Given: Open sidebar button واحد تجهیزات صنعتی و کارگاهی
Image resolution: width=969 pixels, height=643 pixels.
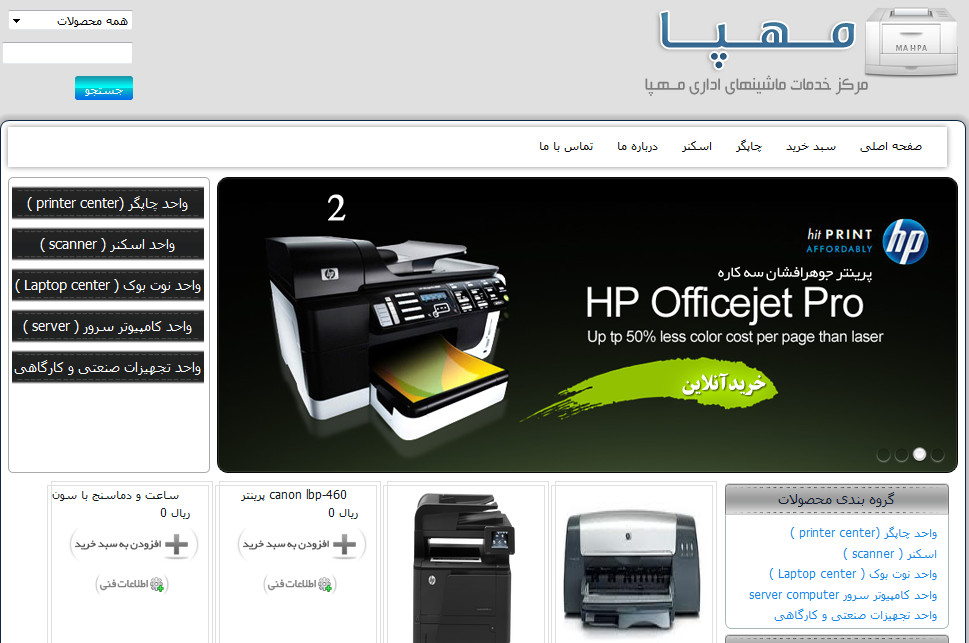Looking at the screenshot, I should (x=108, y=367).
